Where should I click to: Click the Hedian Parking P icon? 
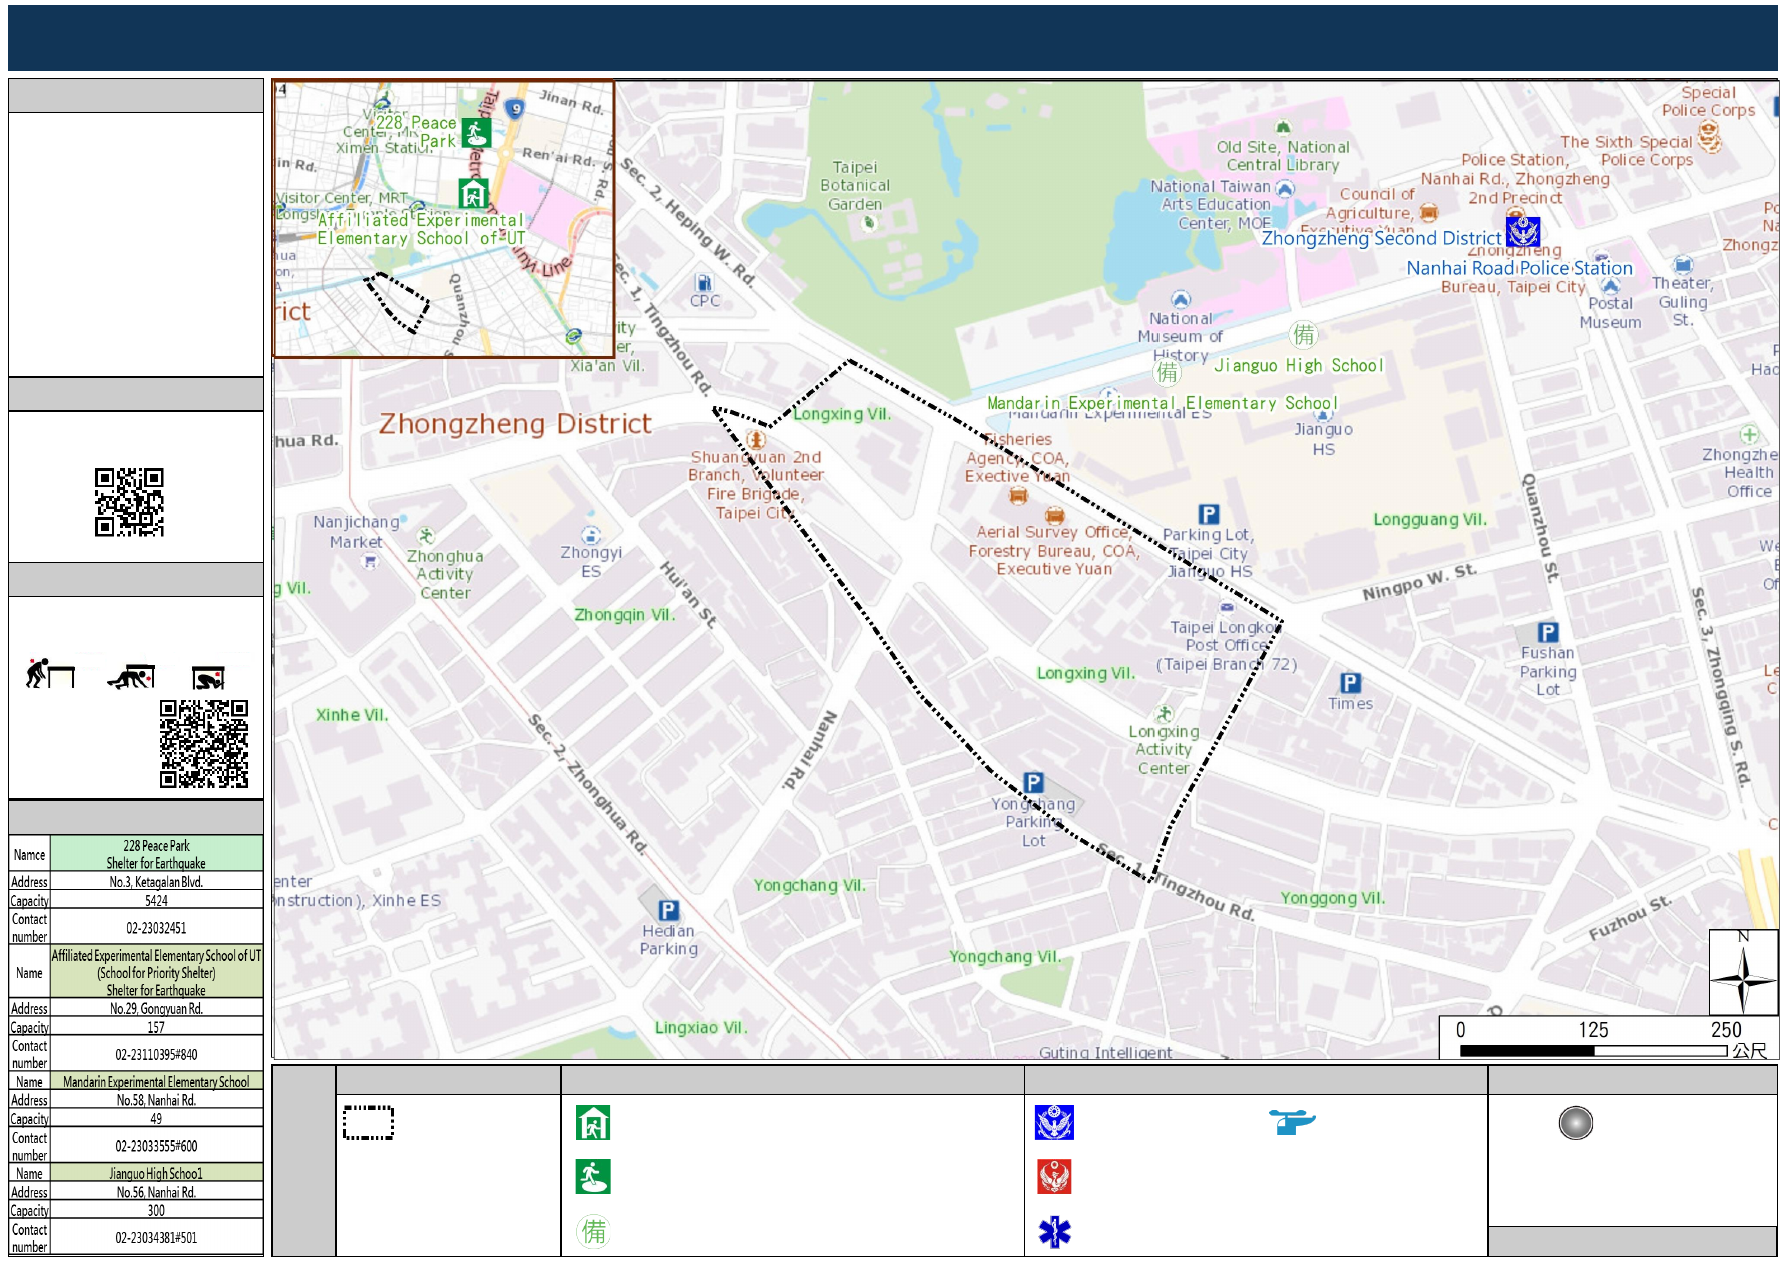pos(669,910)
